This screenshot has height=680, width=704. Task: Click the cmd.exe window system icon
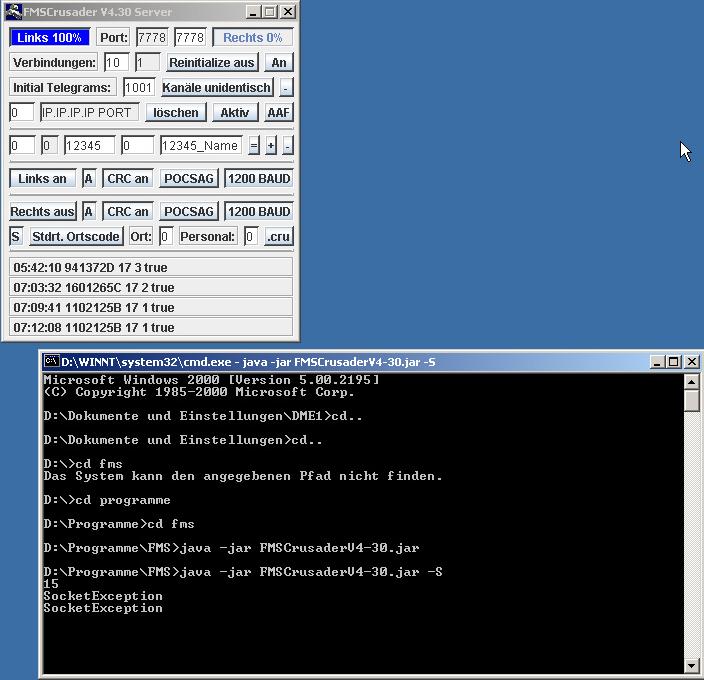point(51,361)
